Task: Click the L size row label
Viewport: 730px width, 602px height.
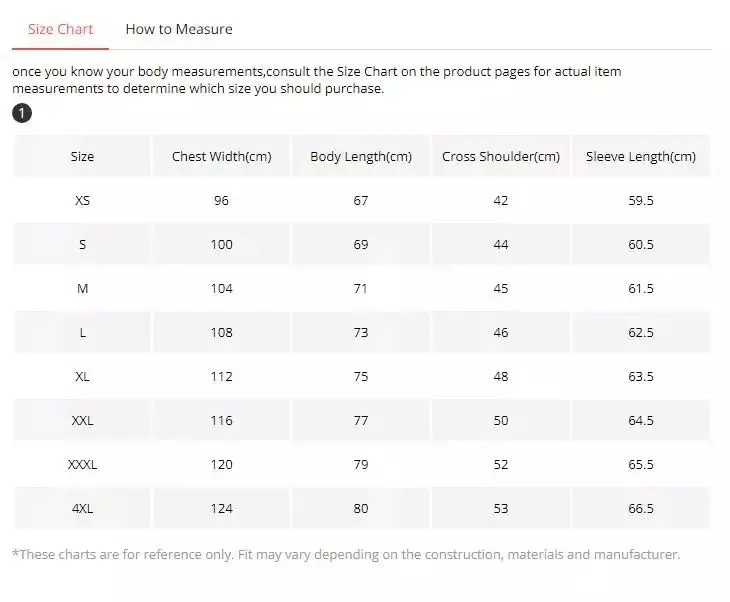Action: click(82, 332)
